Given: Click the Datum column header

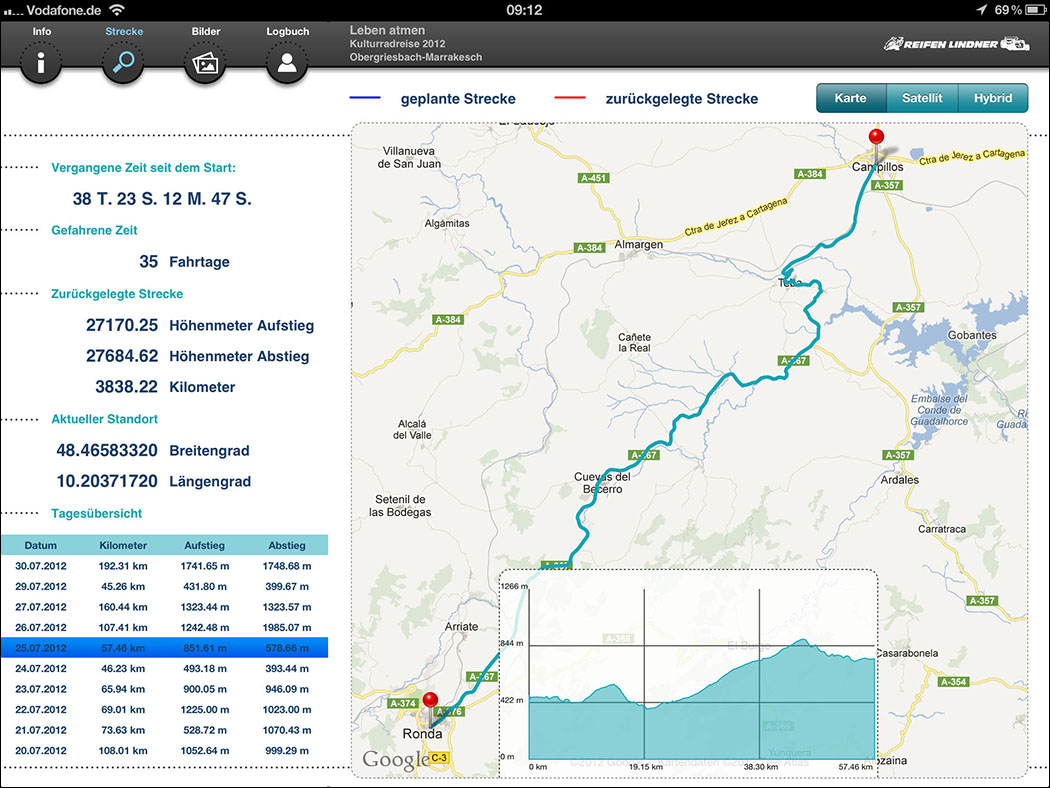Looking at the screenshot, I should tap(41, 545).
